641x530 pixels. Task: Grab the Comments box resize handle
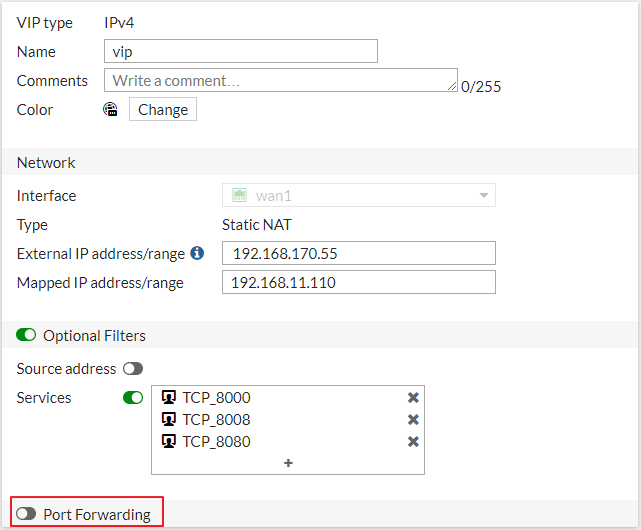coord(452,86)
